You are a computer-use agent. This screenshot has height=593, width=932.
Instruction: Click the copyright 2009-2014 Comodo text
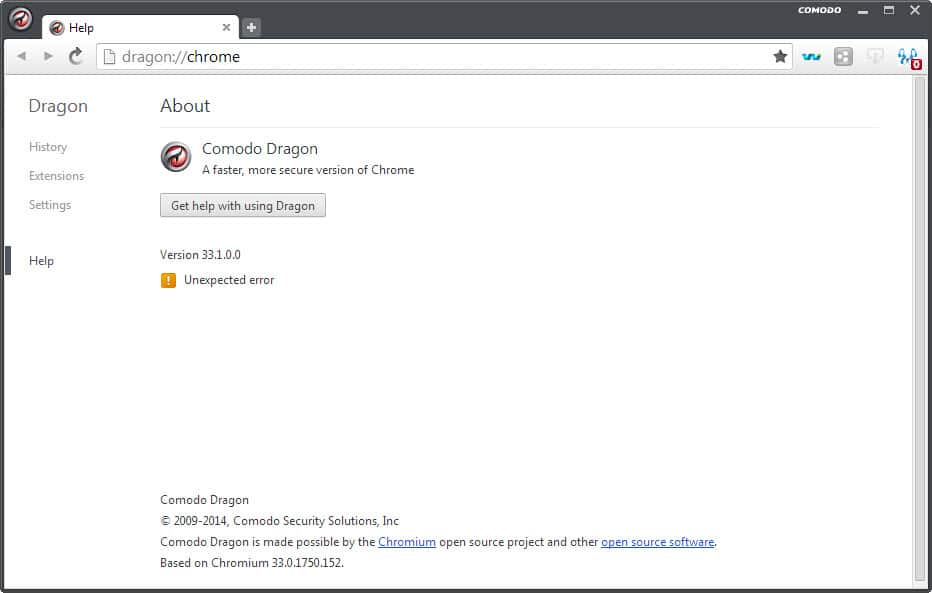click(279, 521)
